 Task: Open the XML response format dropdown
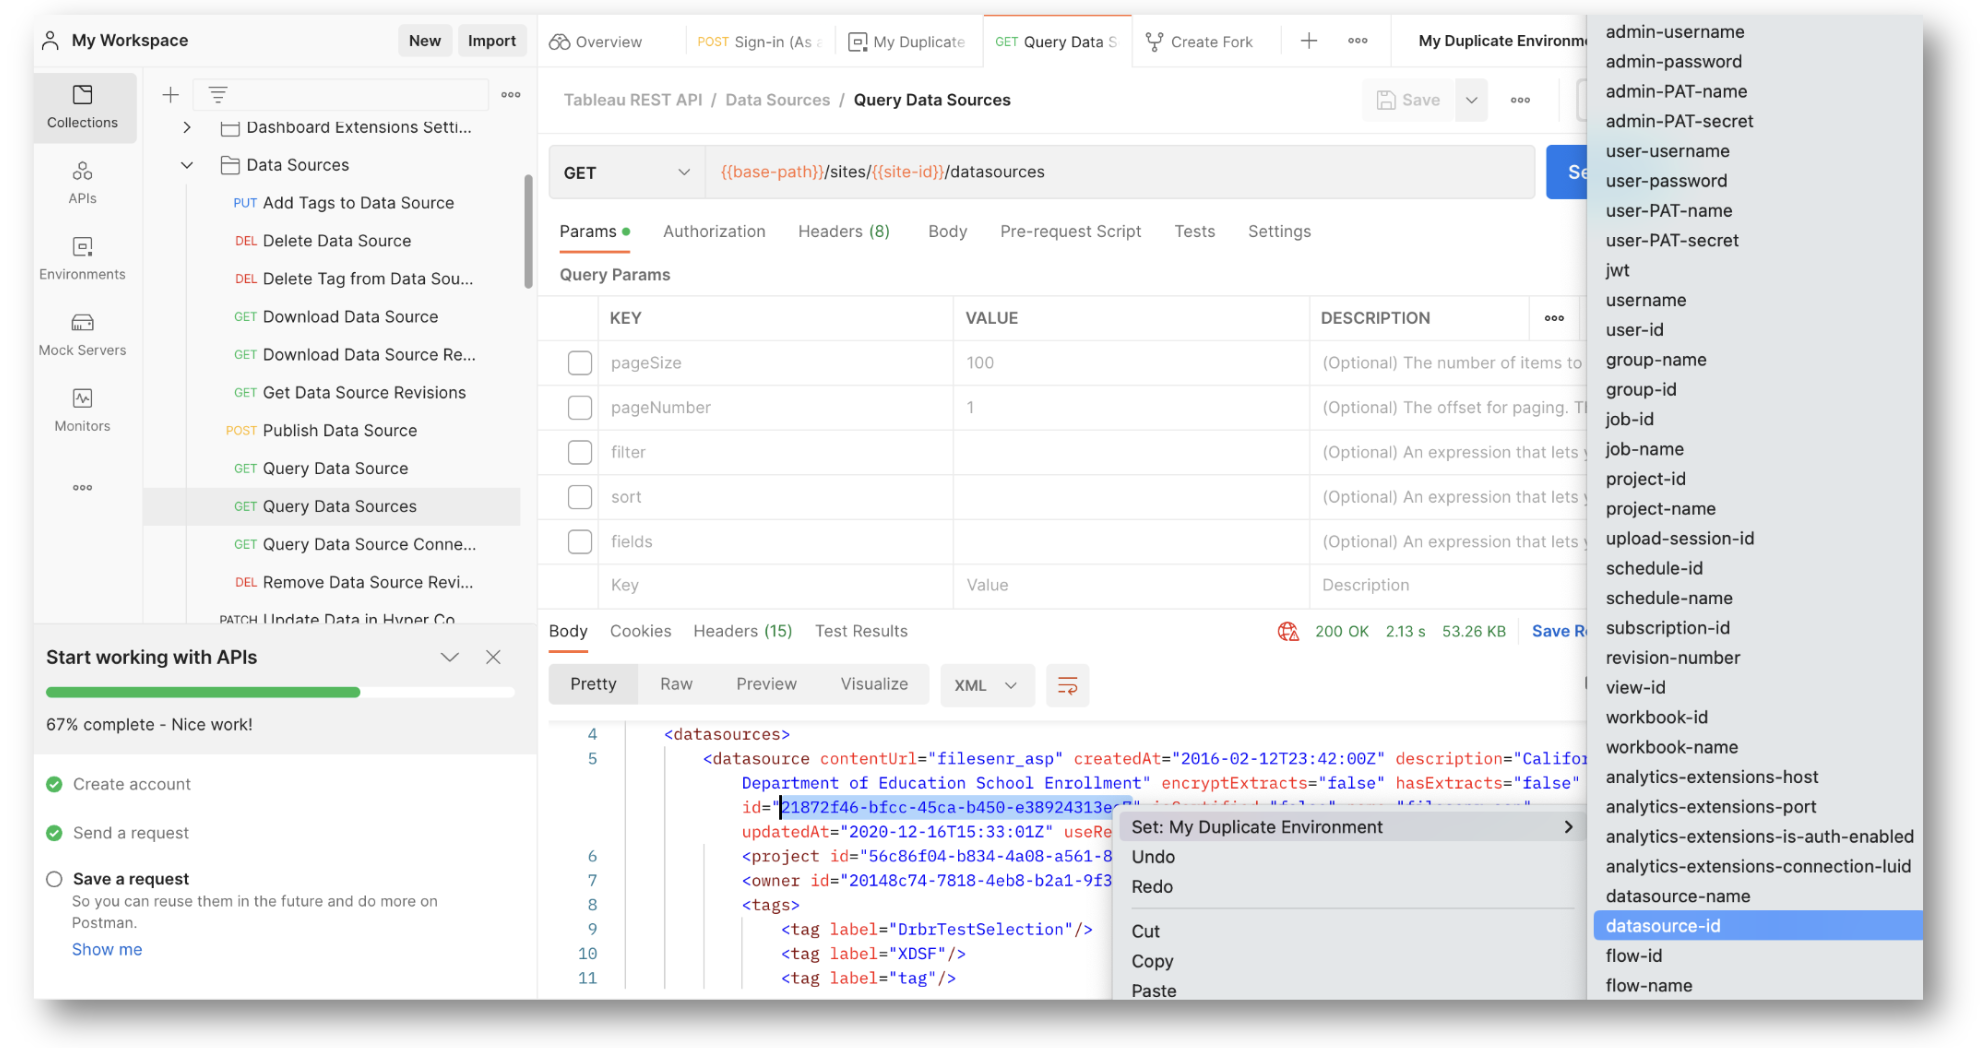point(987,686)
